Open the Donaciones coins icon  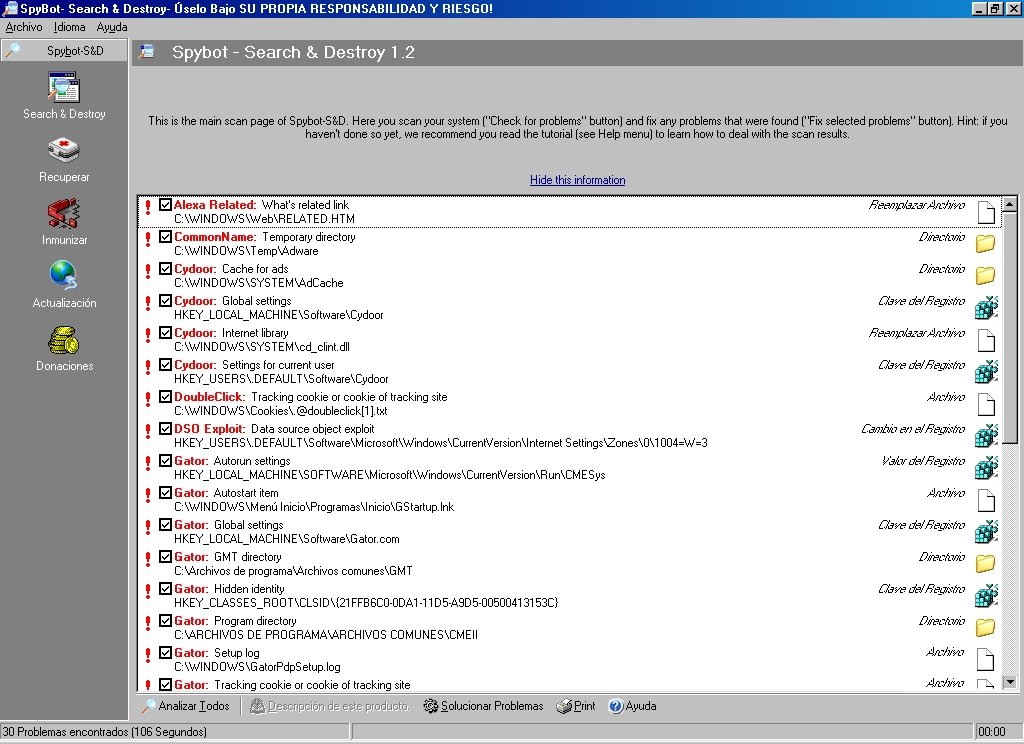(64, 340)
